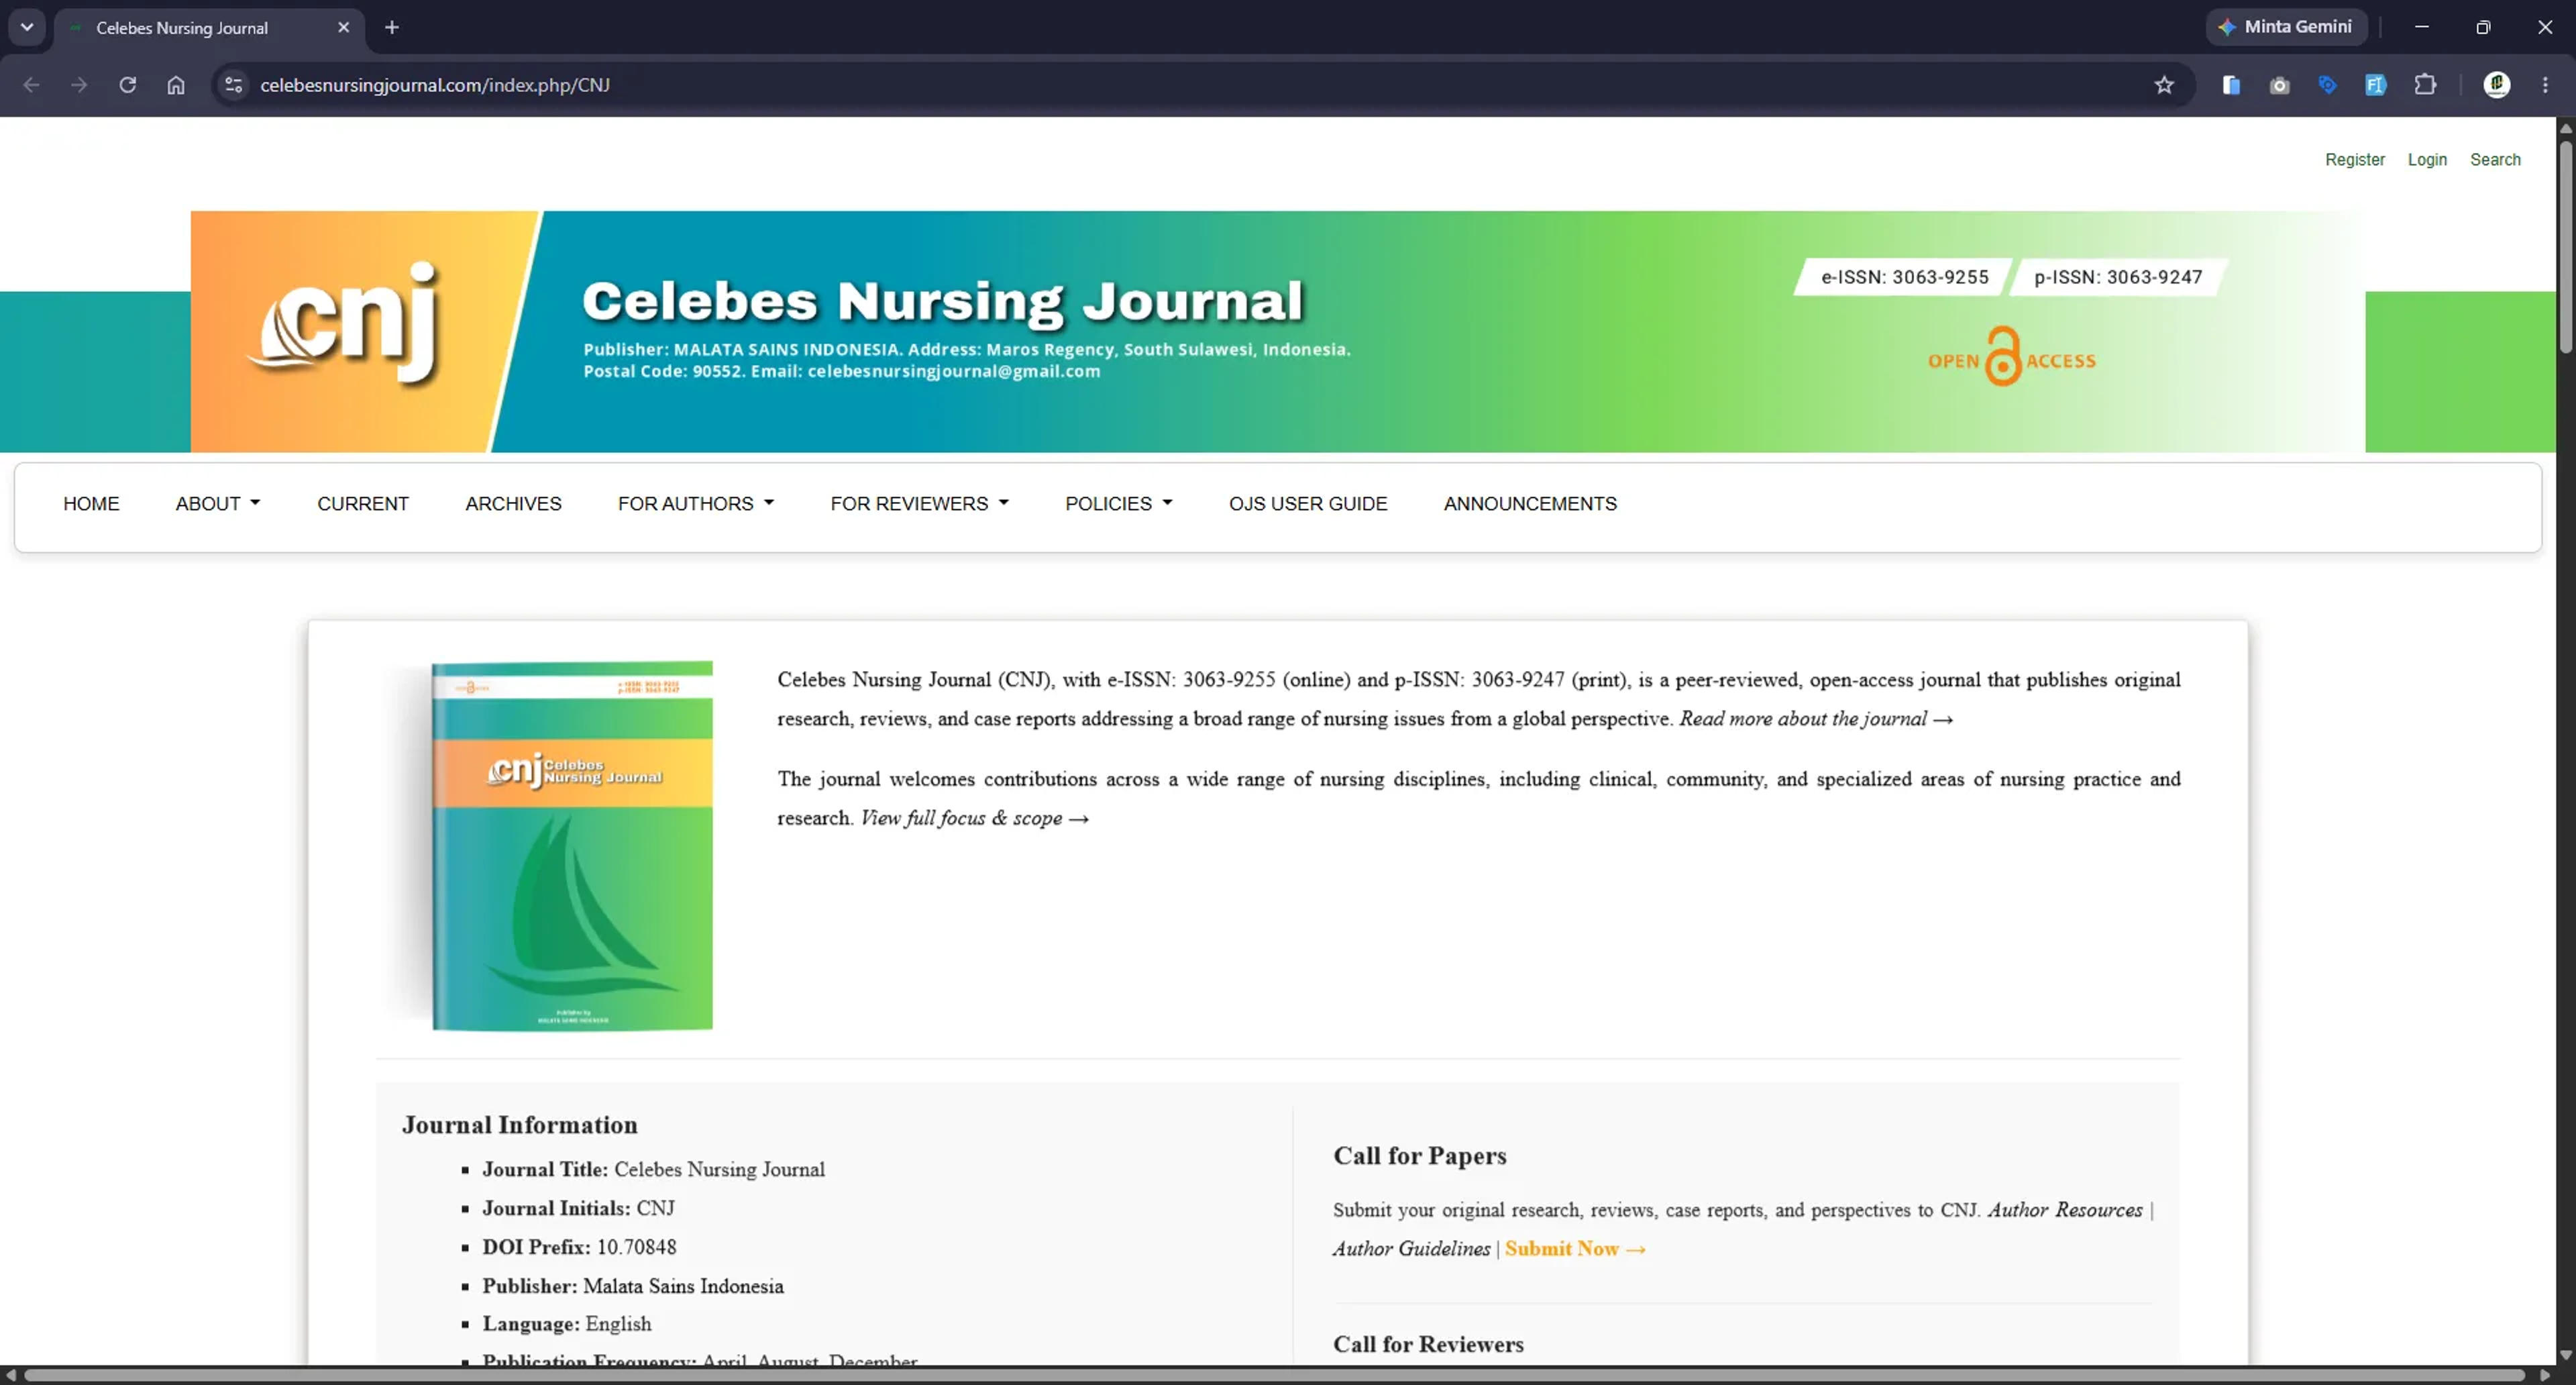Open a new browser tab
Image resolution: width=2576 pixels, height=1385 pixels.
pos(392,27)
